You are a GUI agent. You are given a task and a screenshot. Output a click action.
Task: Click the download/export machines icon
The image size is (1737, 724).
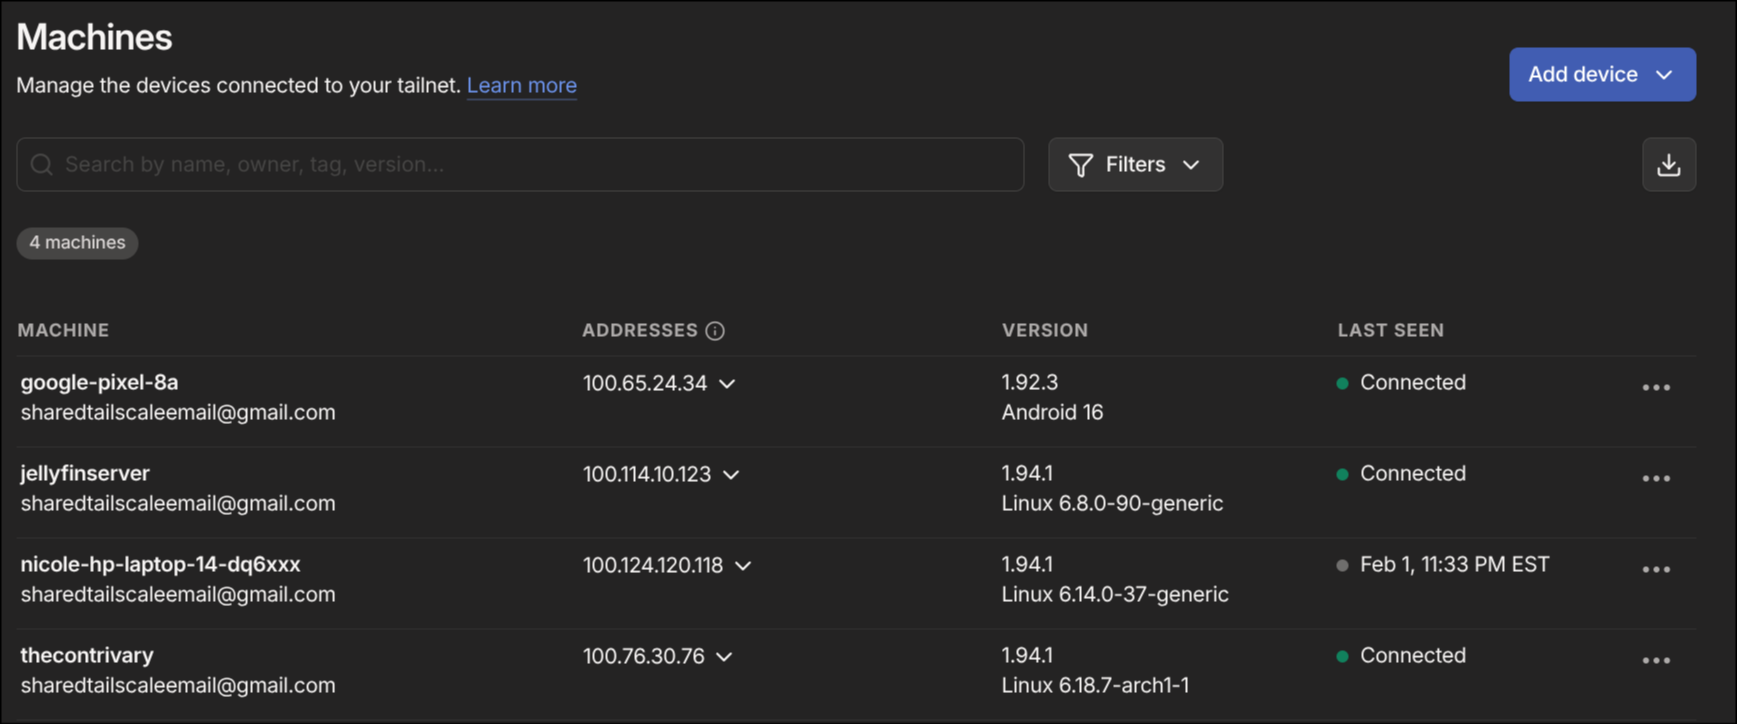point(1668,165)
